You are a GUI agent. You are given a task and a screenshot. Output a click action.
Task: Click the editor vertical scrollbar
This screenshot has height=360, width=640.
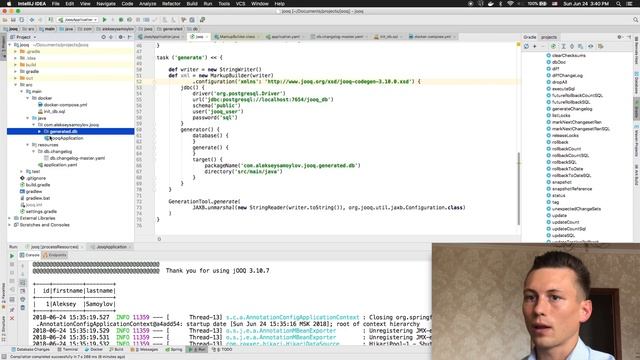coord(519,188)
